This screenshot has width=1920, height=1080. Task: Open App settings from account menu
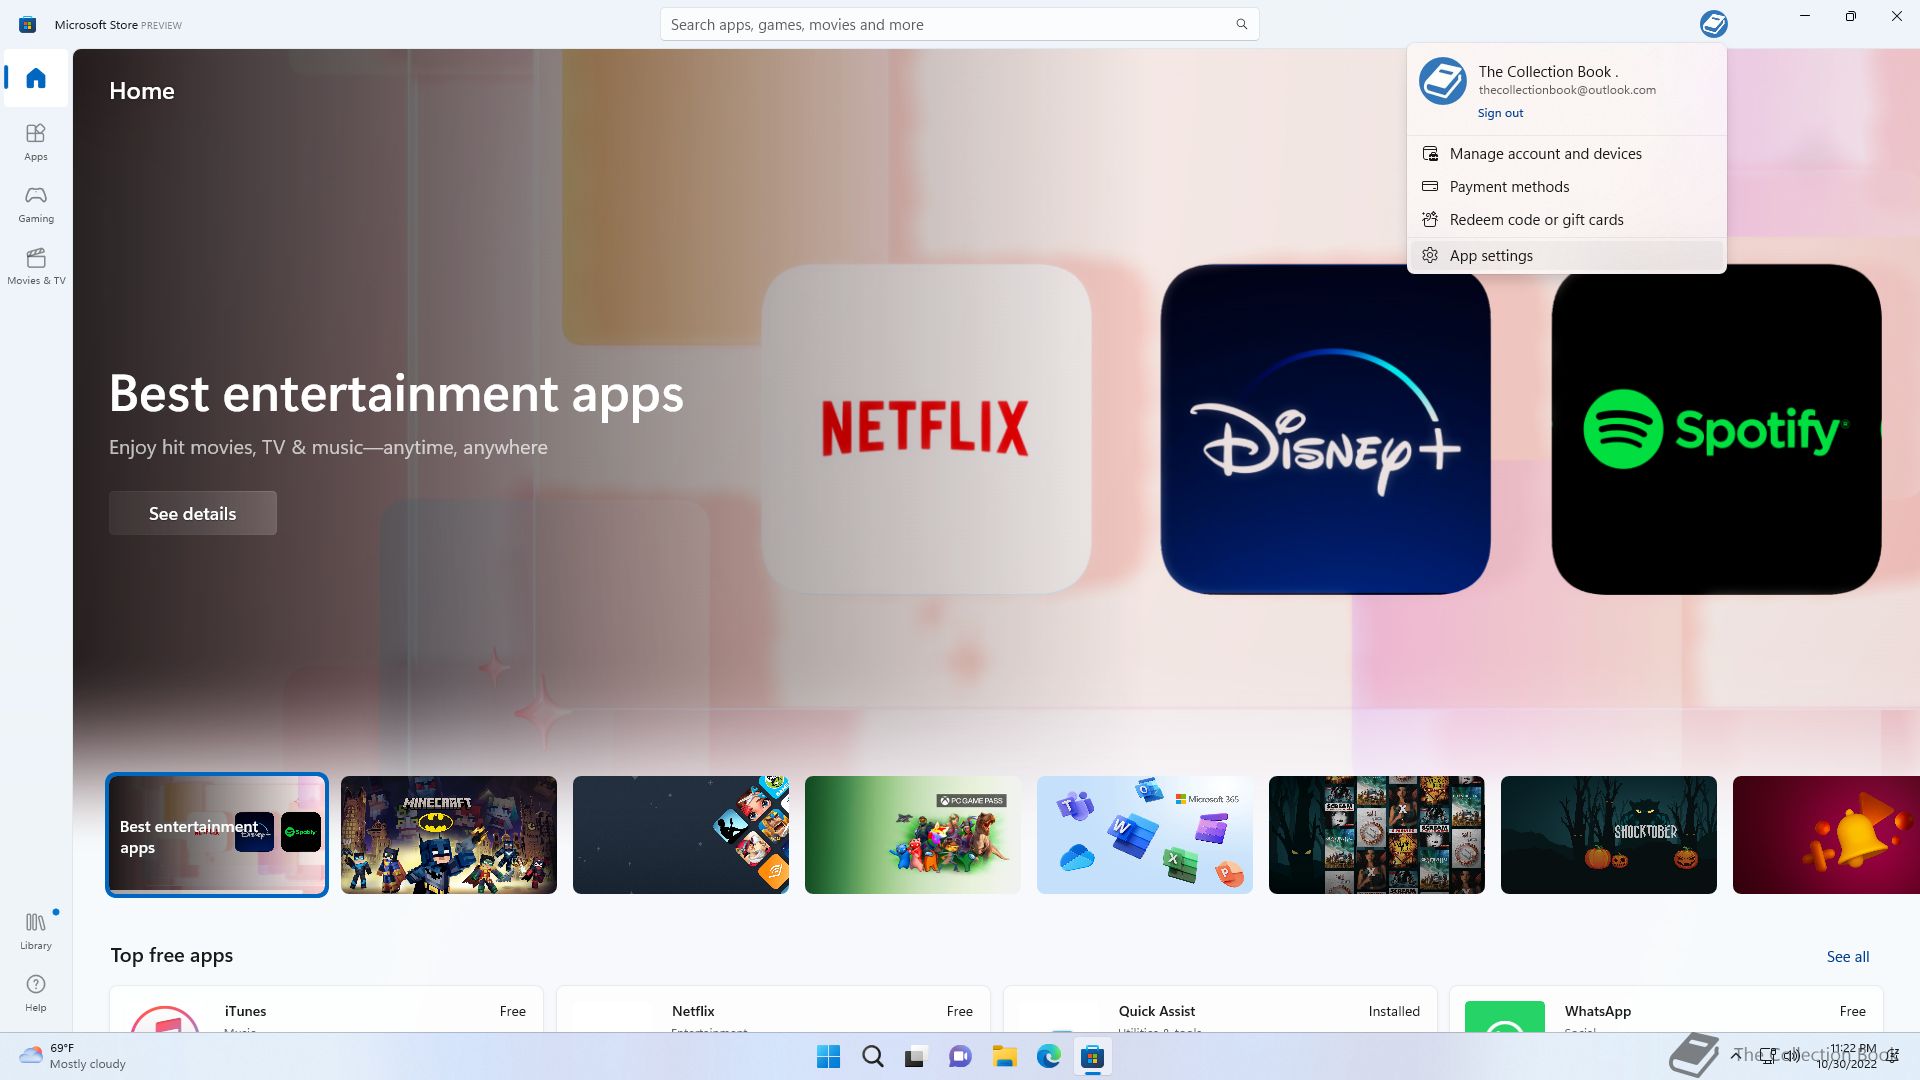tap(1566, 256)
